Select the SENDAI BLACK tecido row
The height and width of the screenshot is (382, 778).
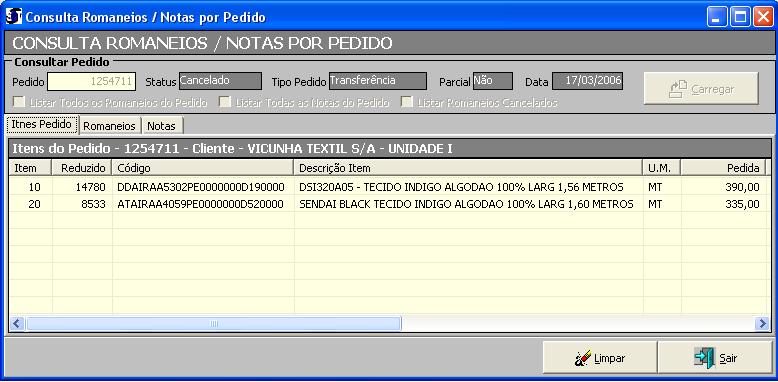pyautogui.click(x=389, y=204)
